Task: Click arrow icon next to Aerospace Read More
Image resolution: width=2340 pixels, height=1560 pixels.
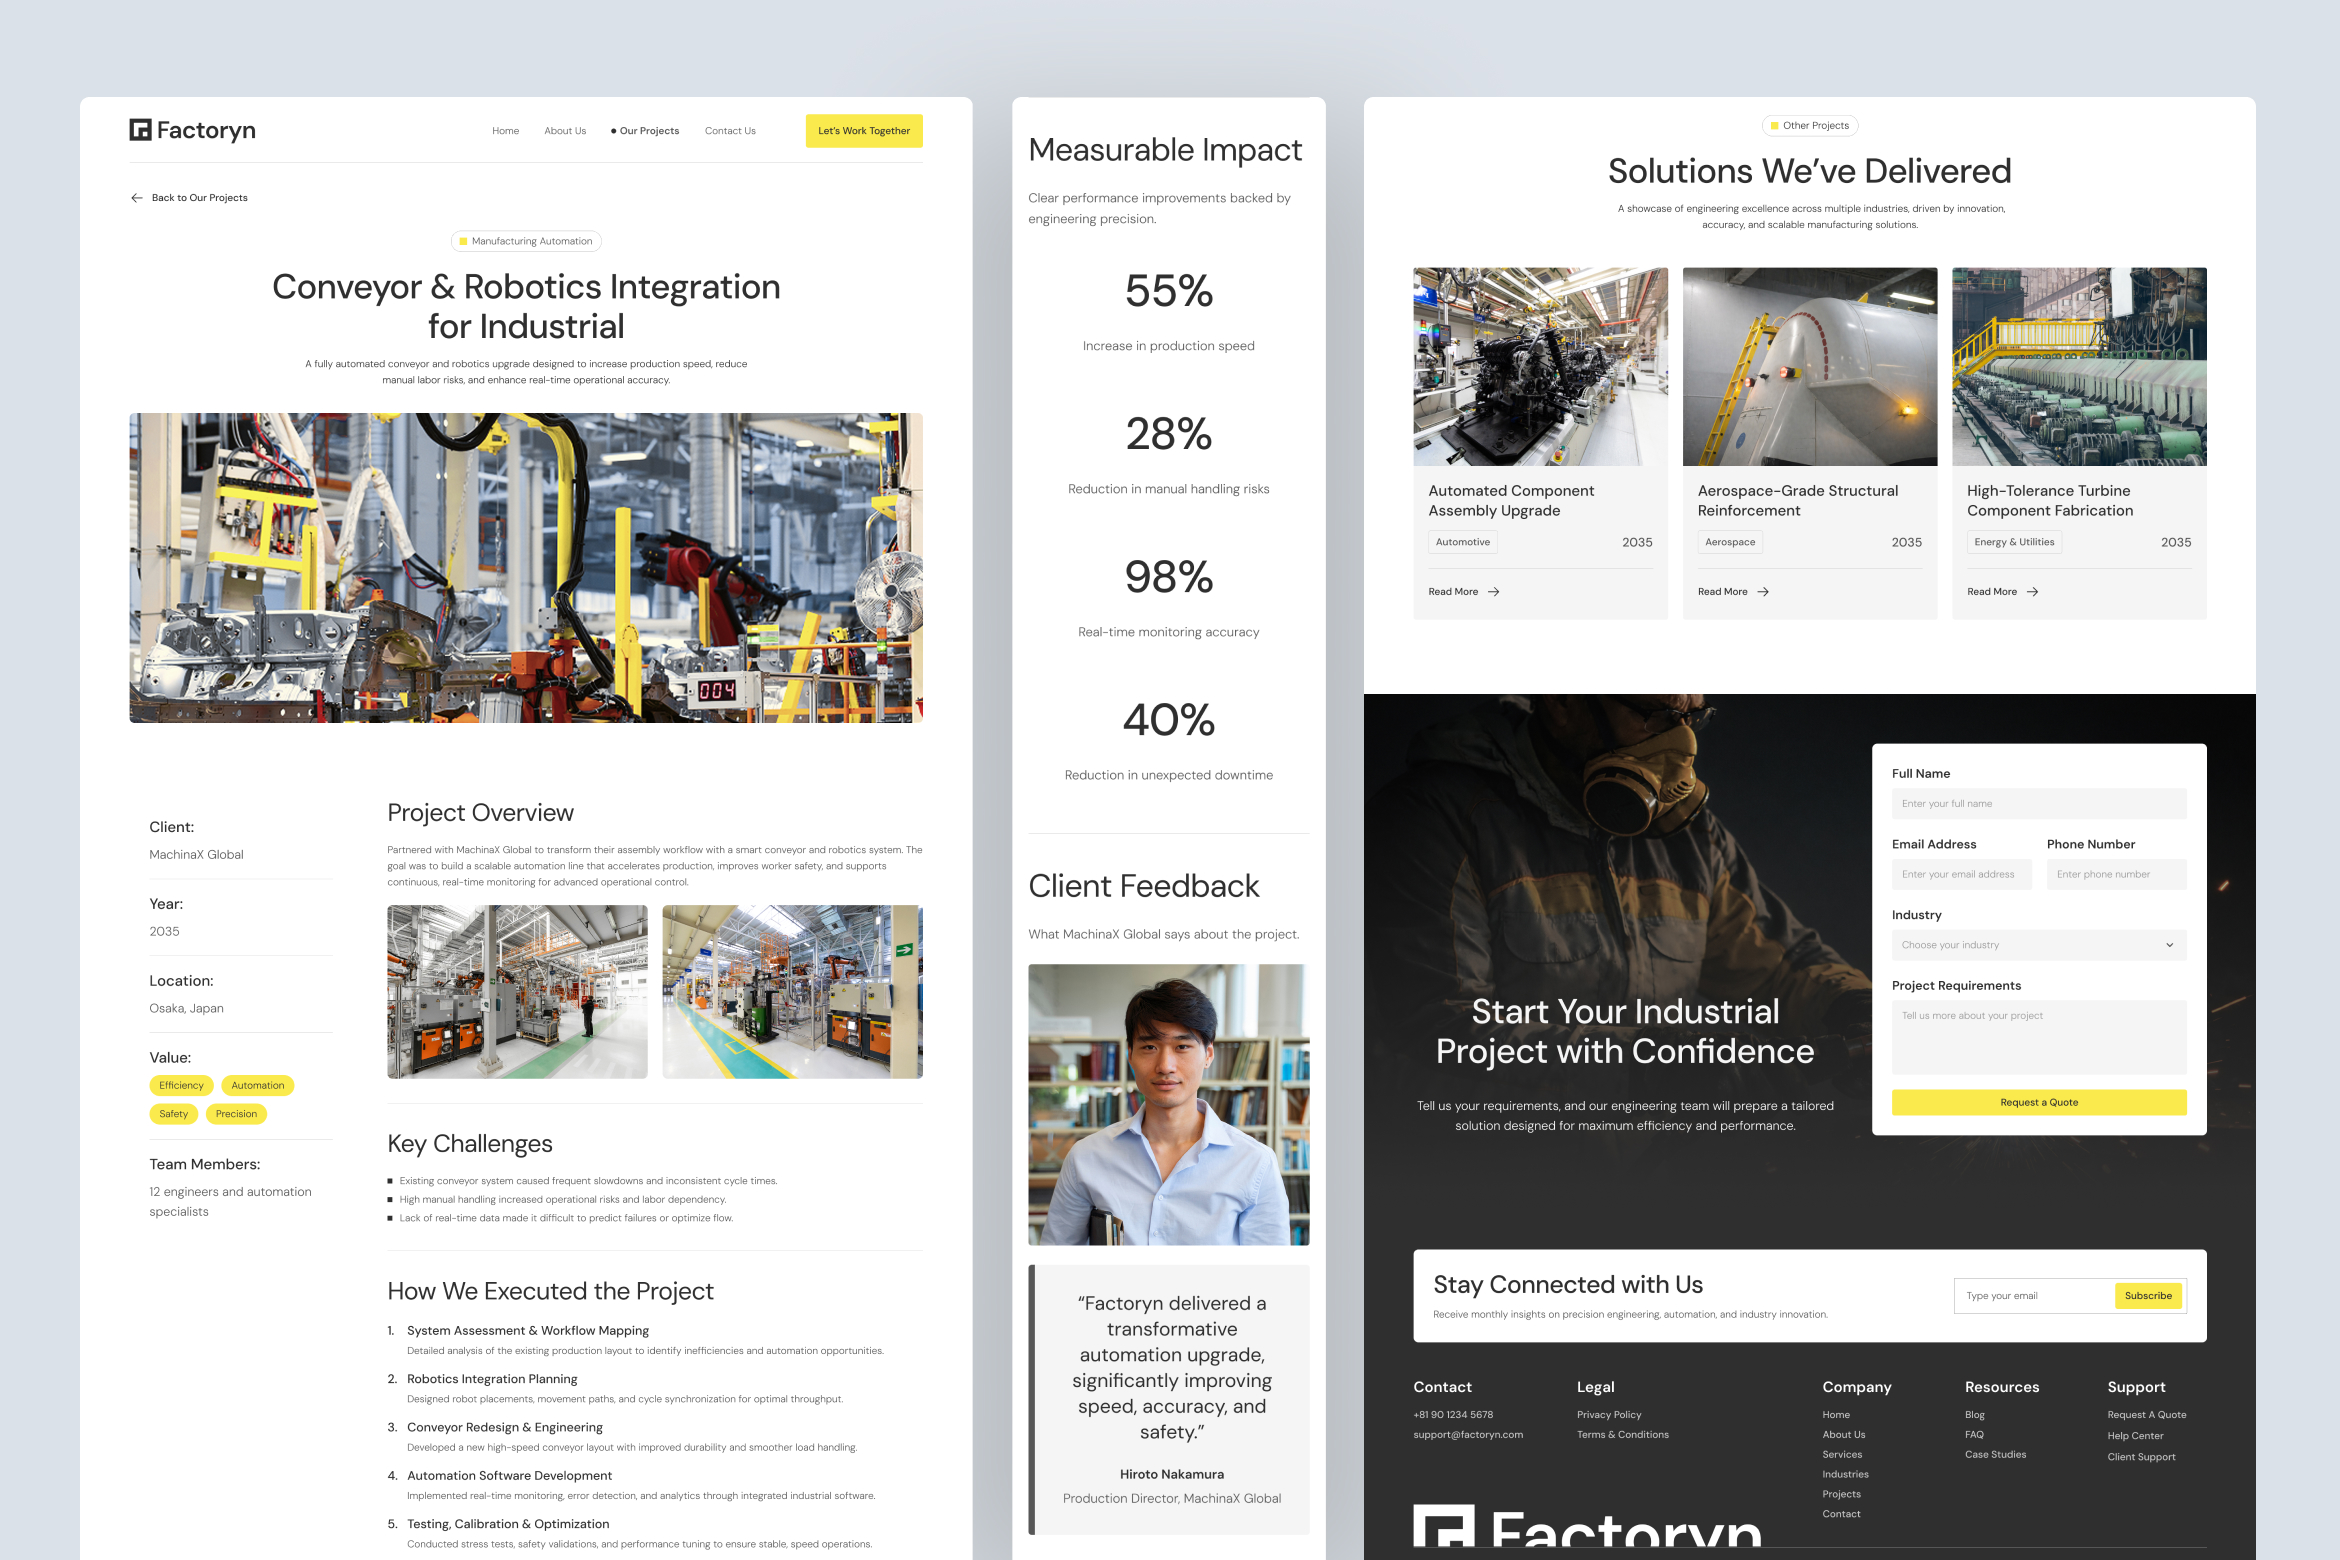Action: click(1763, 592)
